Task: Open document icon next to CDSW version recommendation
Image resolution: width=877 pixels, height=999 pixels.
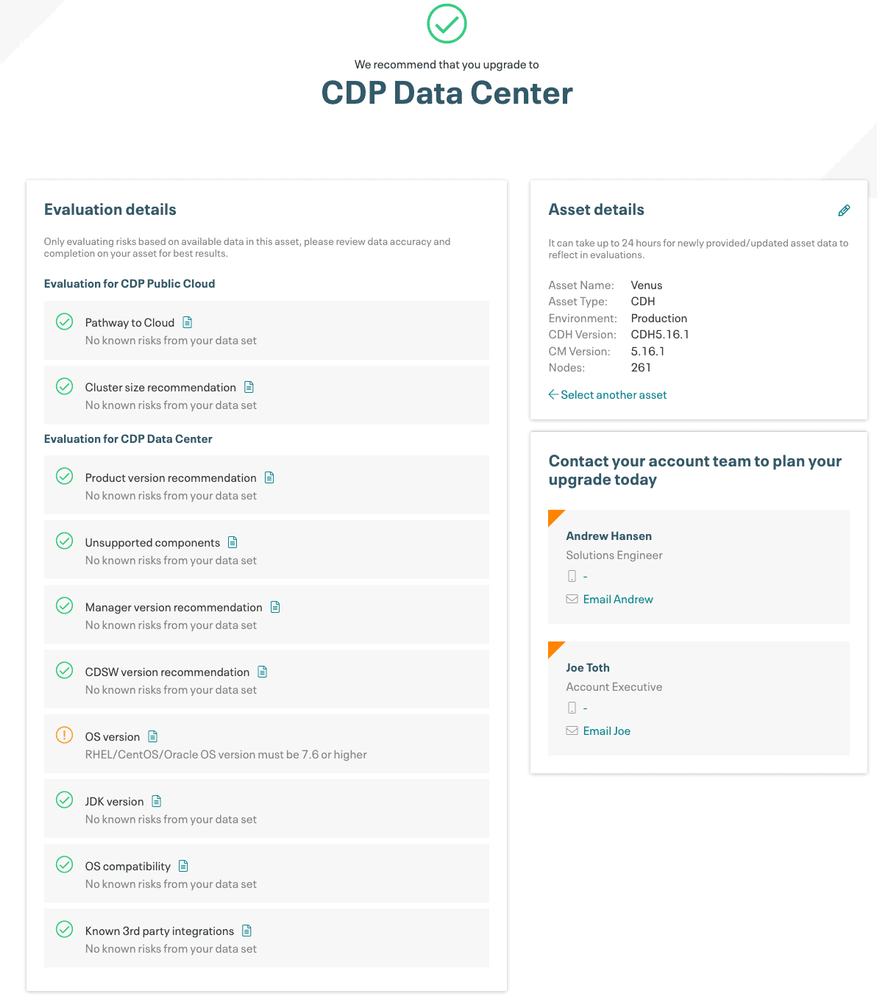Action: click(x=262, y=672)
